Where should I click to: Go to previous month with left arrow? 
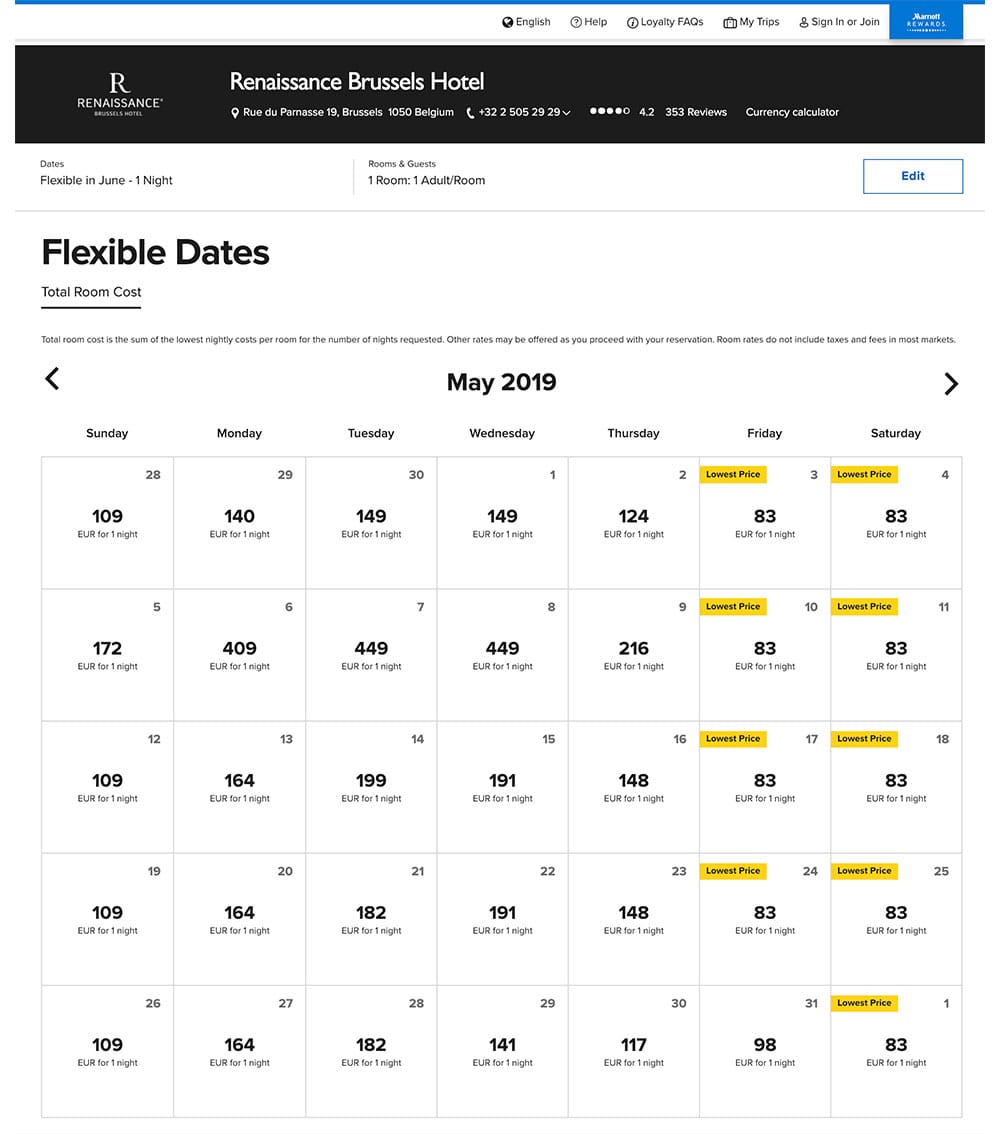[52, 378]
